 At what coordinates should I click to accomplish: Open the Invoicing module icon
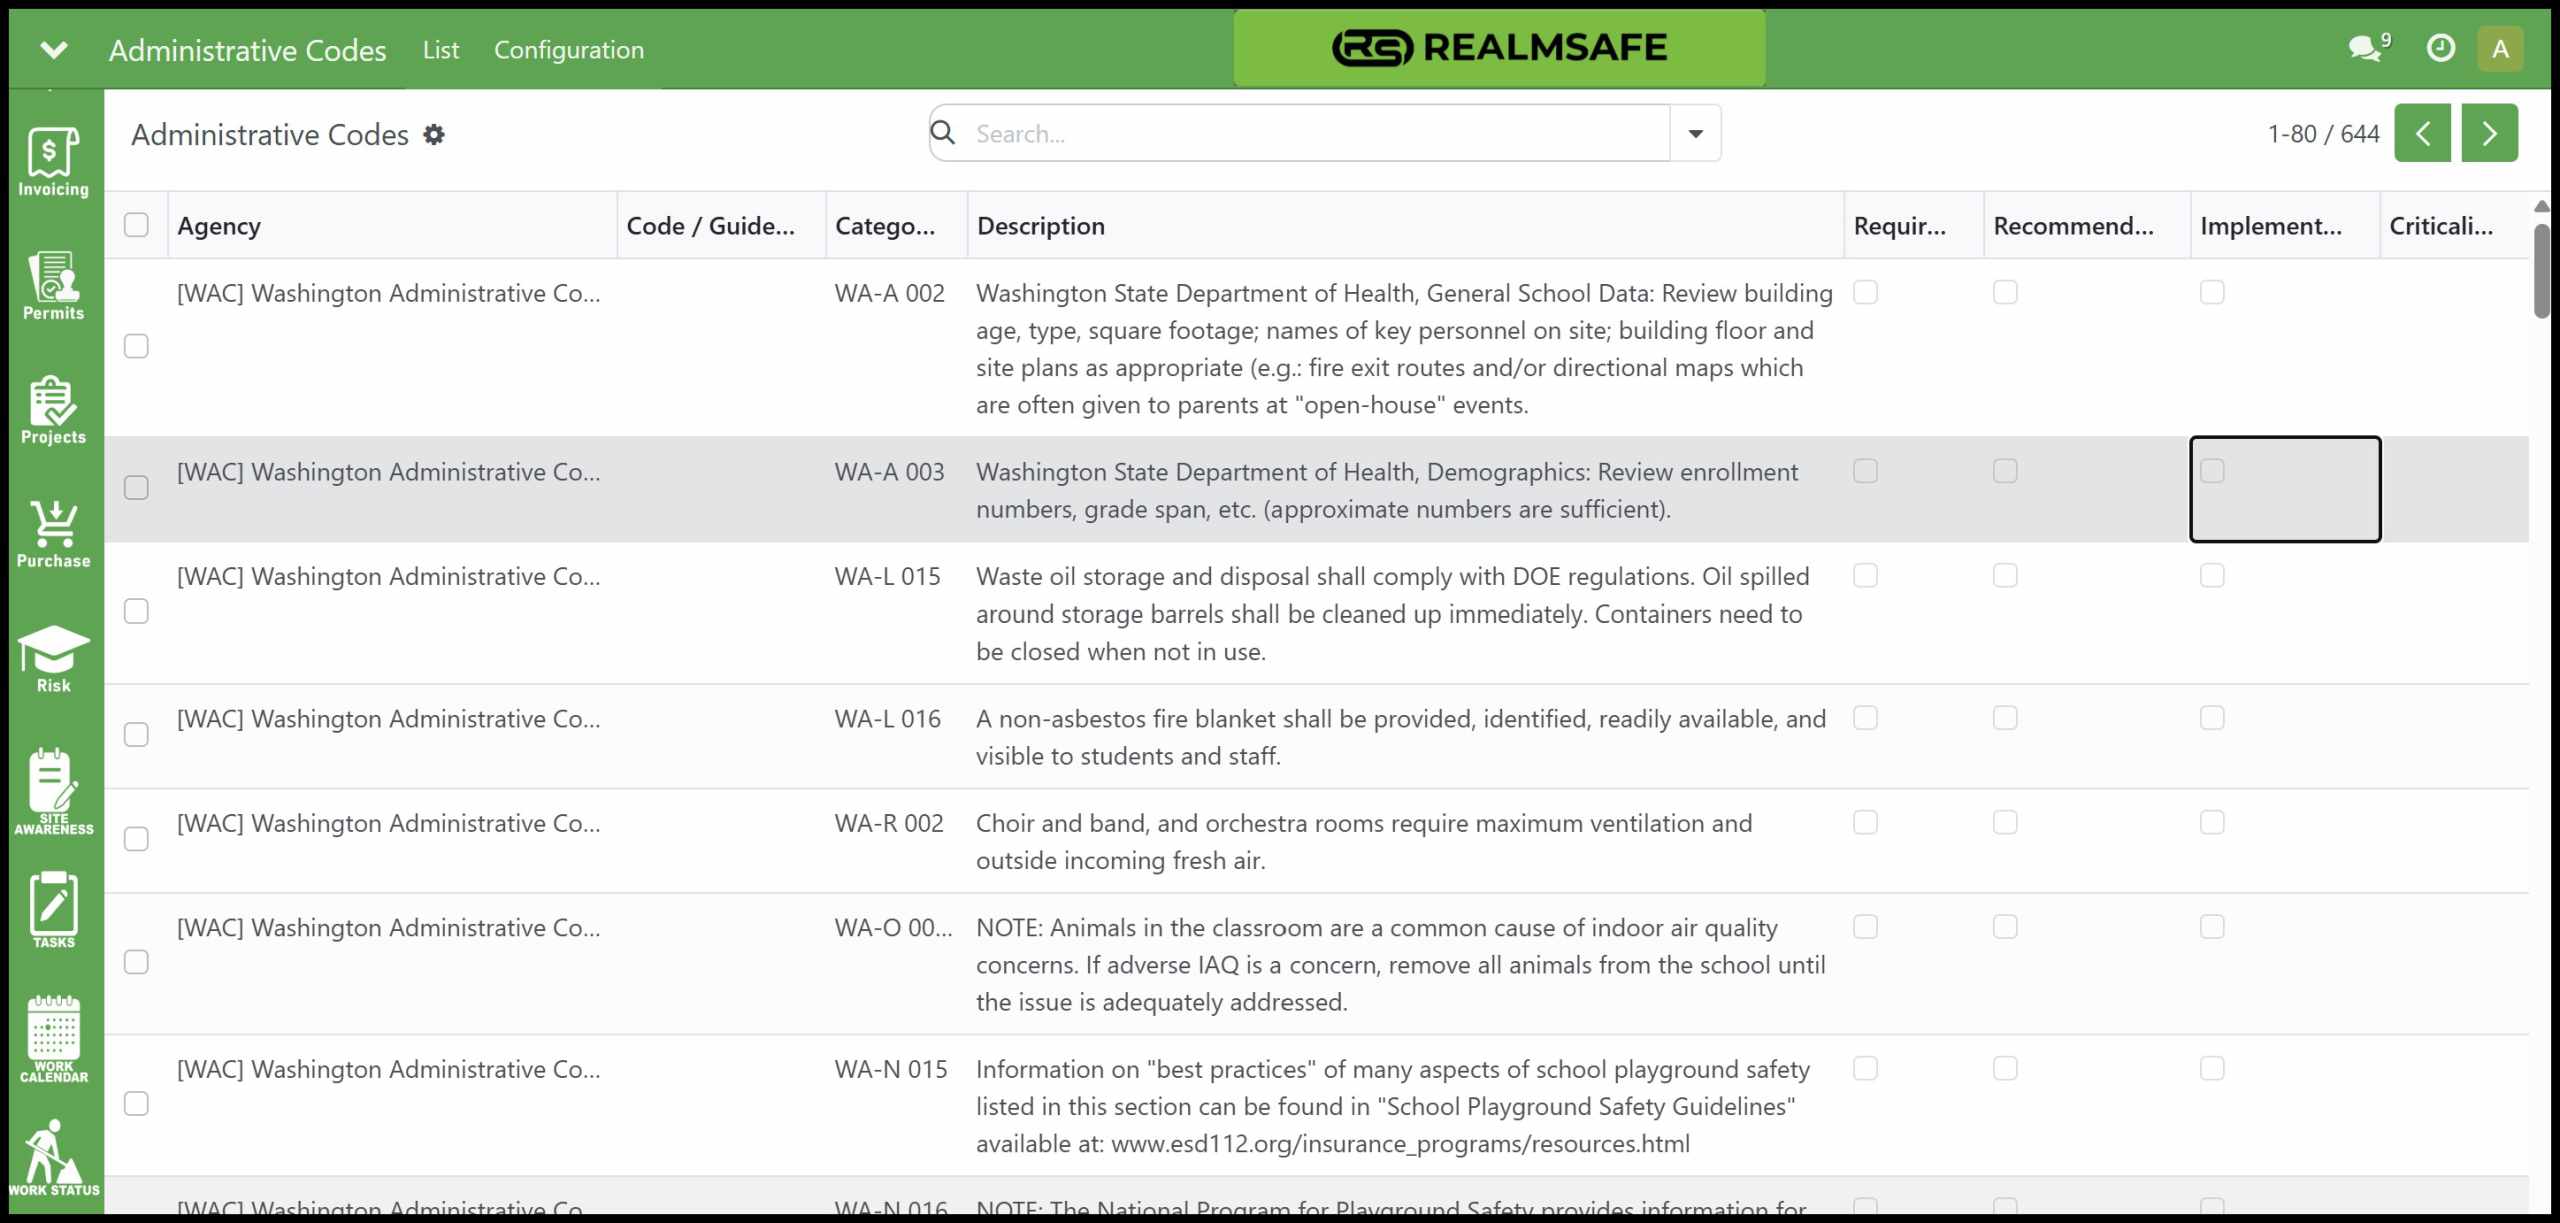coord(53,162)
